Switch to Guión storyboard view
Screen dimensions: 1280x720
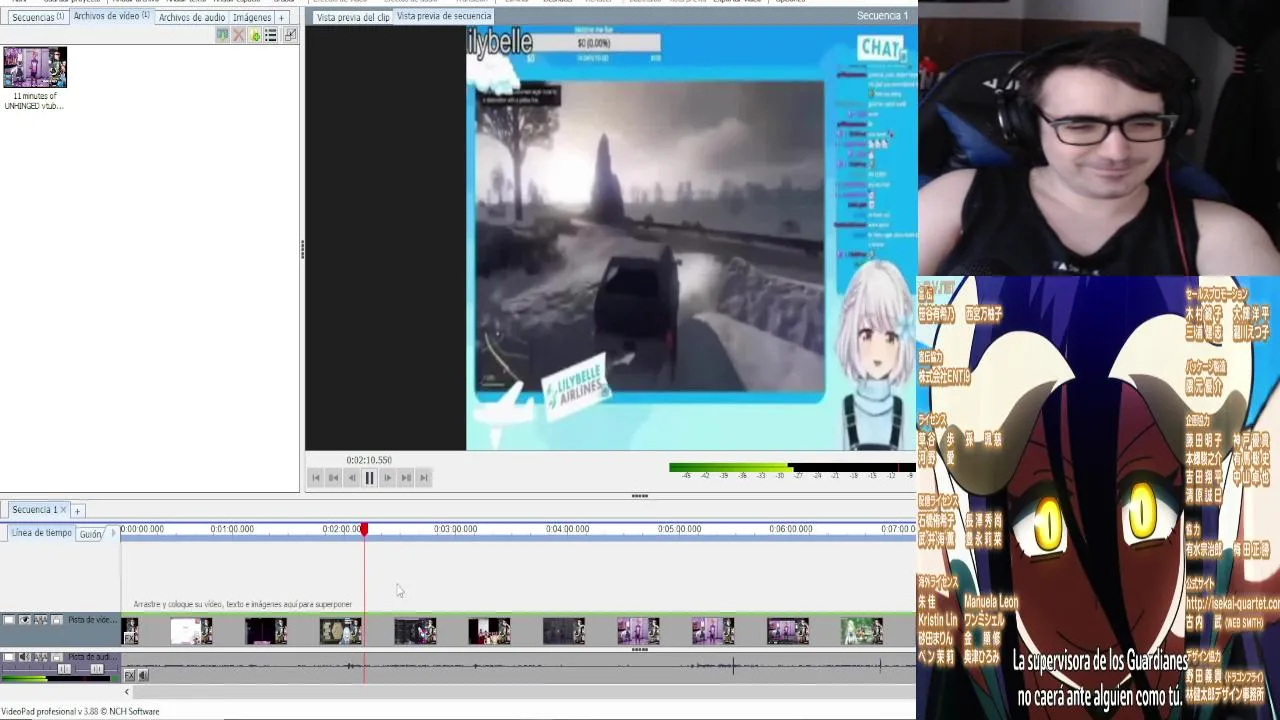point(91,534)
